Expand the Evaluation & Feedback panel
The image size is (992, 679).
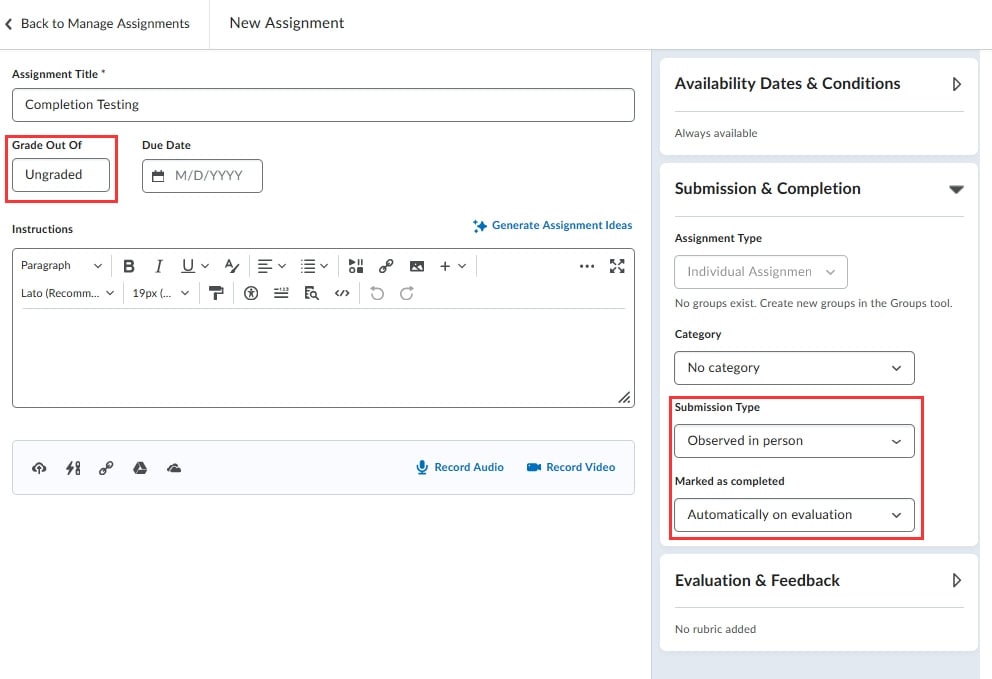click(x=957, y=580)
